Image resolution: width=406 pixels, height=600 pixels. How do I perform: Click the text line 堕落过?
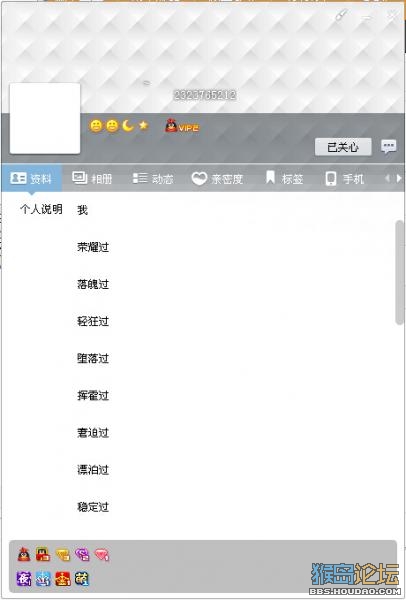(x=93, y=358)
